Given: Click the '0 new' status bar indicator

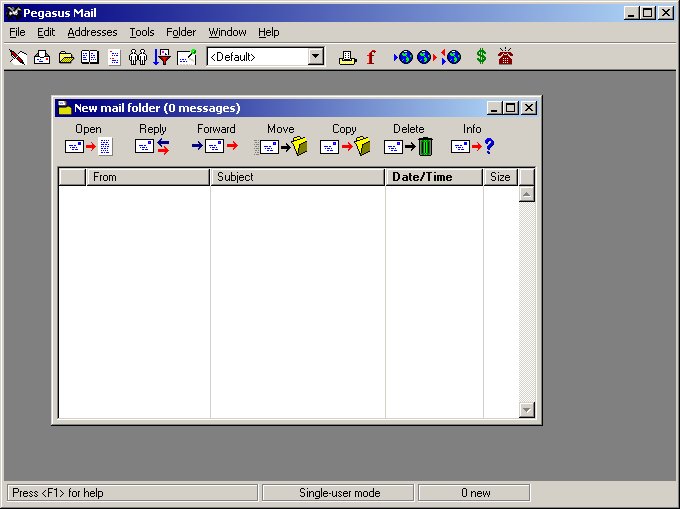Looking at the screenshot, I should (x=474, y=493).
